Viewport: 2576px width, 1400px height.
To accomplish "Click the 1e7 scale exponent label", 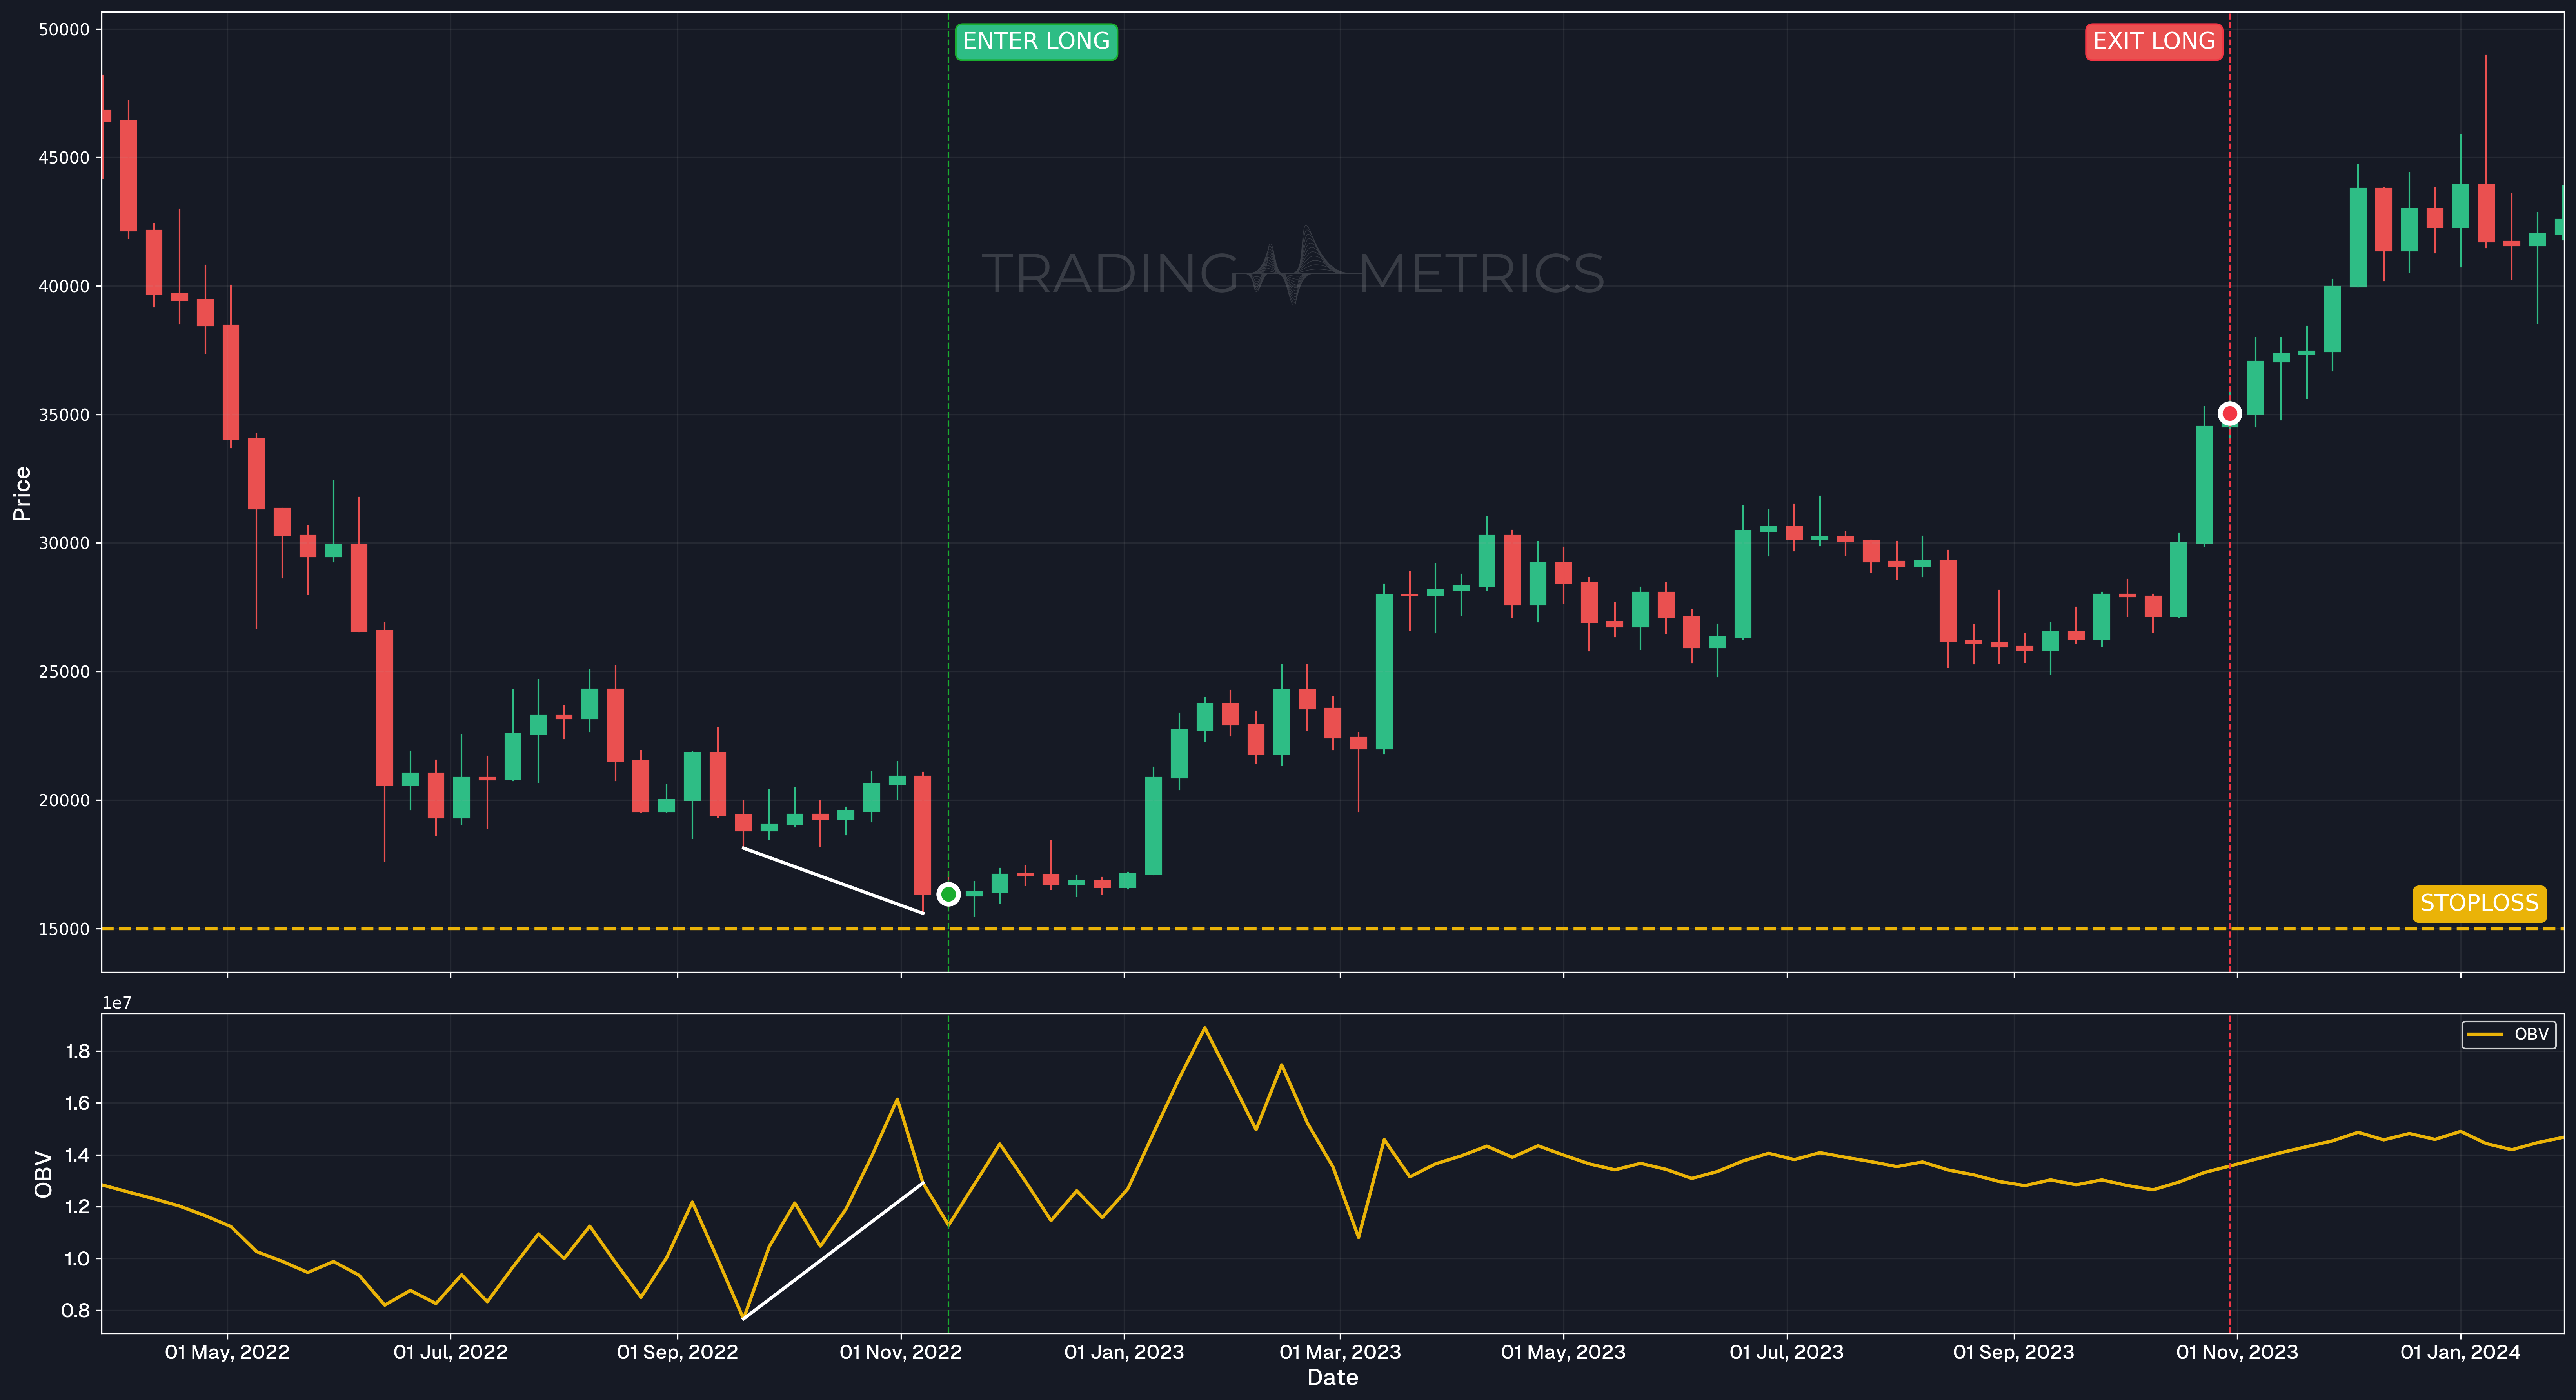I will (x=117, y=1003).
